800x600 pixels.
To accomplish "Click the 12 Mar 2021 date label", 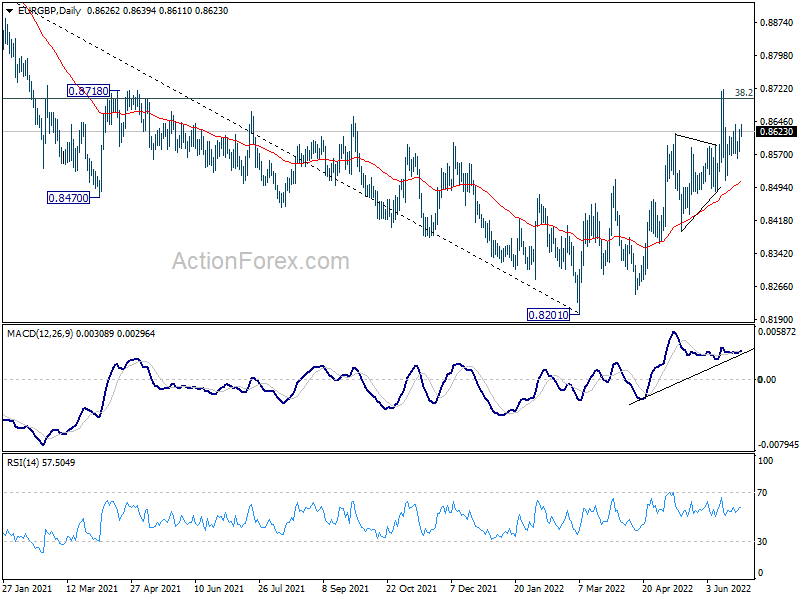I will pyautogui.click(x=92, y=589).
